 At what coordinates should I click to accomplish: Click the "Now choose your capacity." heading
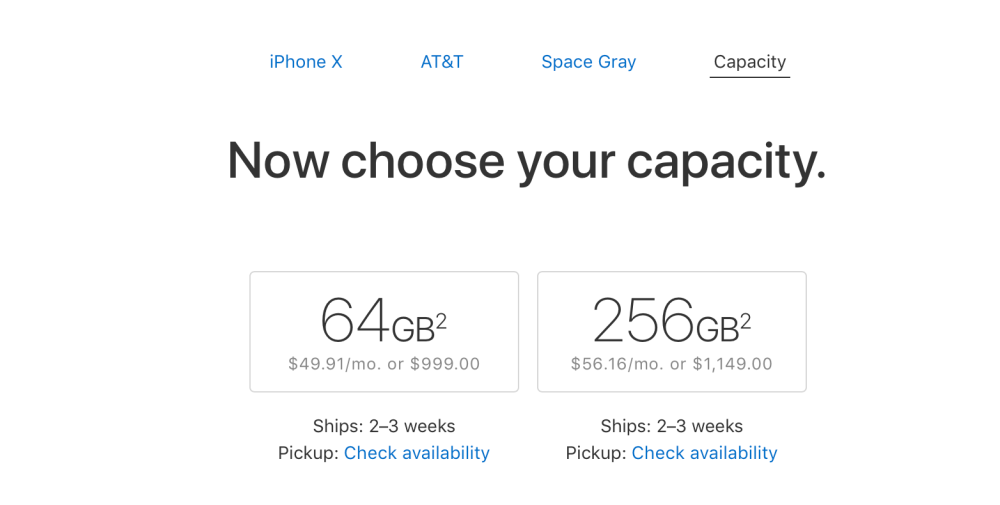pos(526,160)
